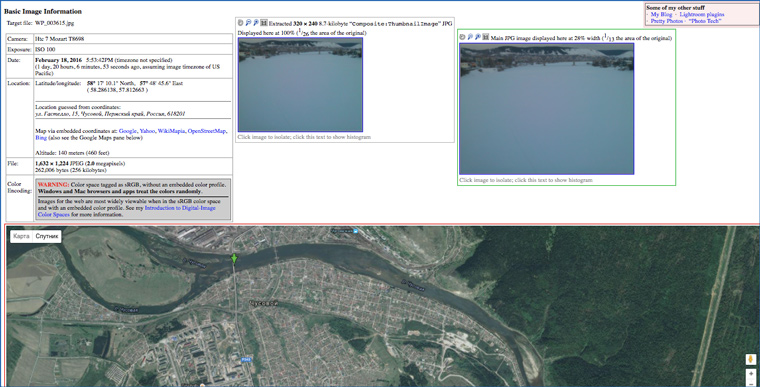Open the Google map link
This screenshot has height=387, width=760.
coord(128,131)
